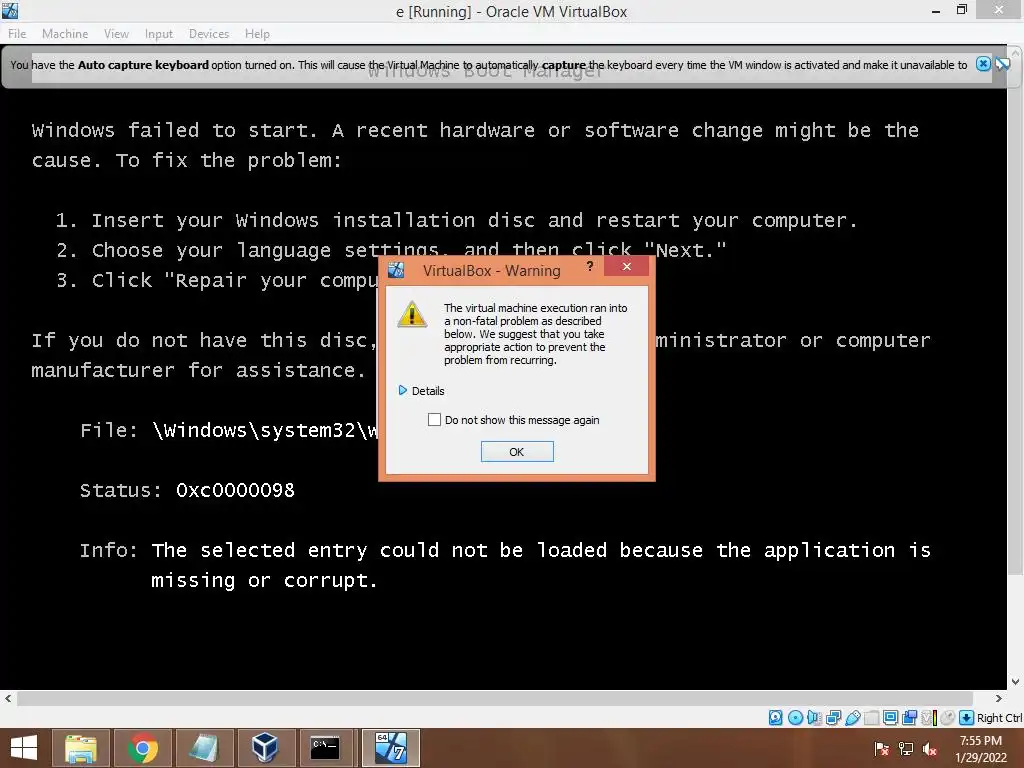
Task: Click the USB devices status icon
Action: point(852,718)
